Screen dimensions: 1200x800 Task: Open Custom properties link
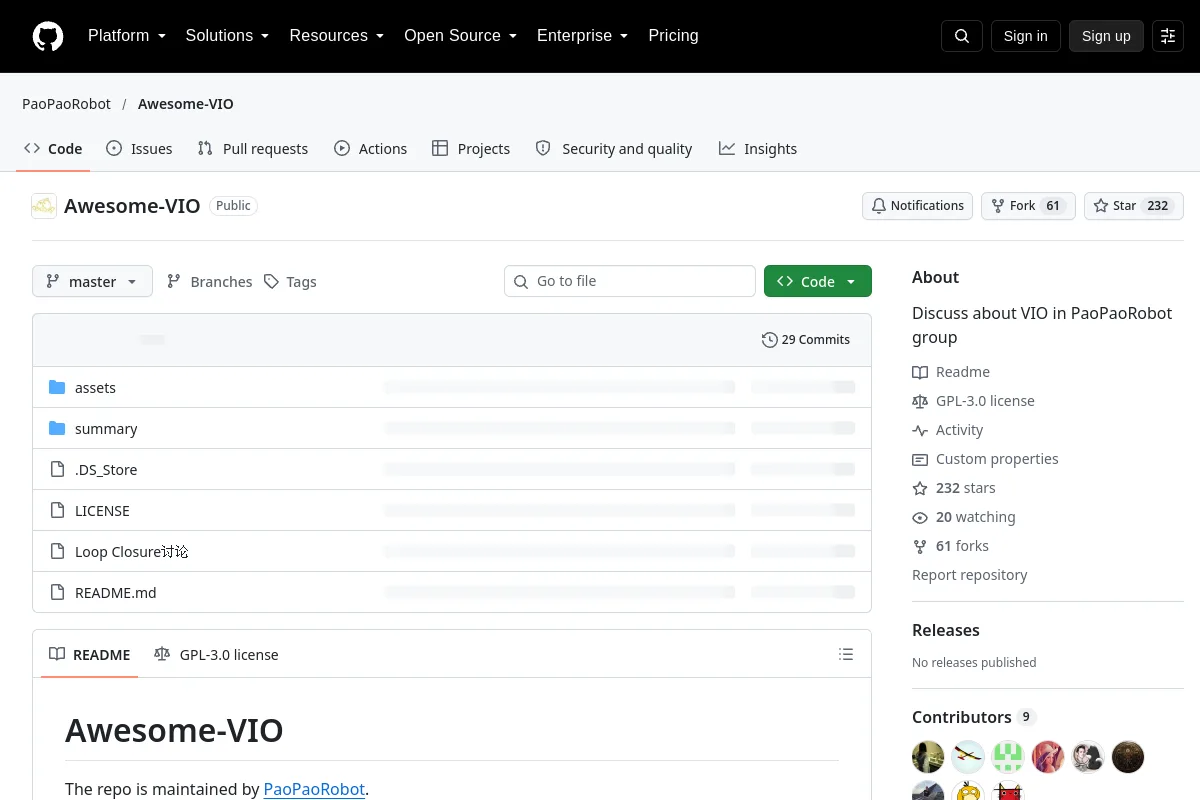[x=985, y=459]
